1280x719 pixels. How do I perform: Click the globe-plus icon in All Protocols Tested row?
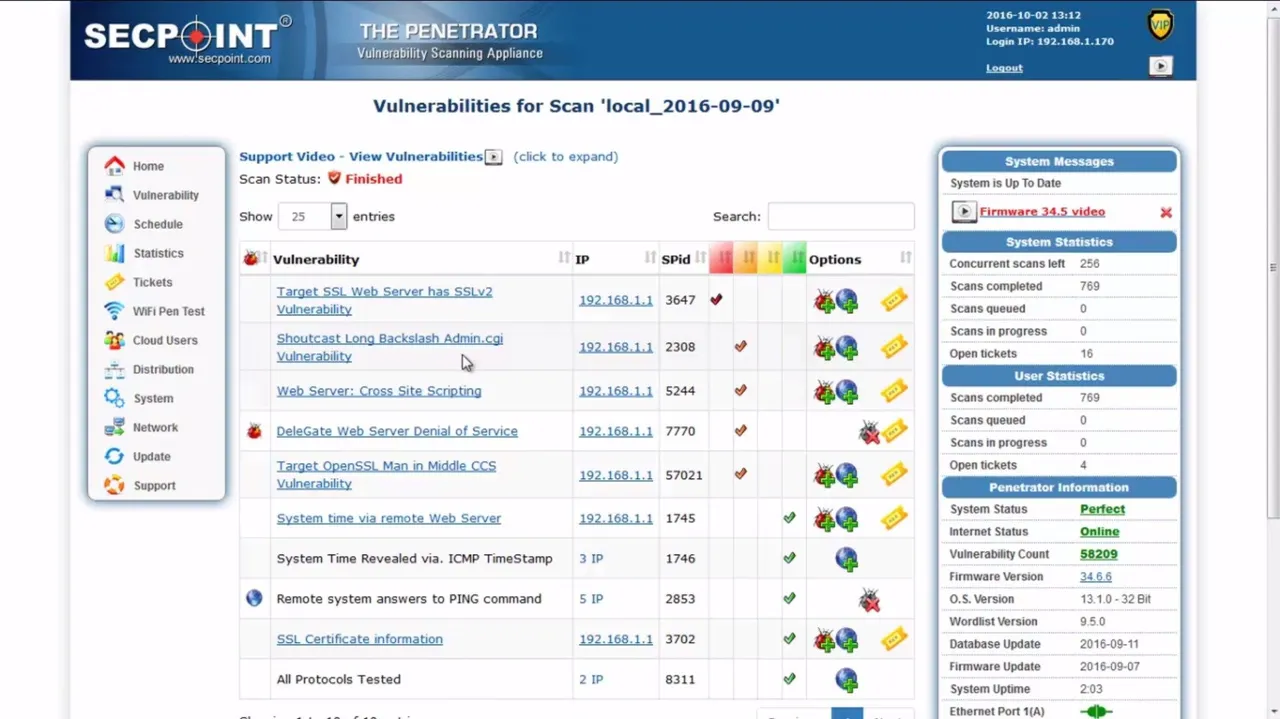coord(847,680)
